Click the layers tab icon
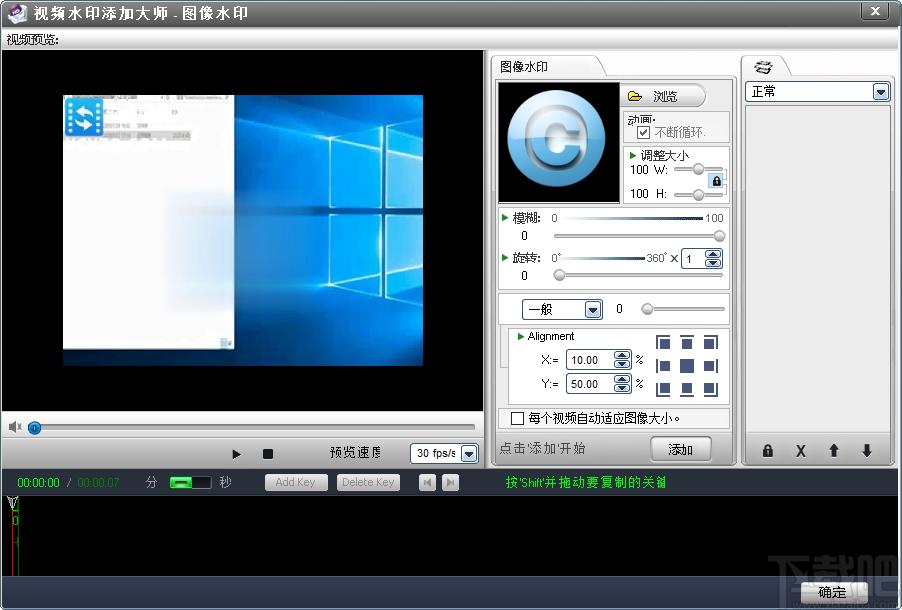This screenshot has height=610, width=902. pos(763,67)
